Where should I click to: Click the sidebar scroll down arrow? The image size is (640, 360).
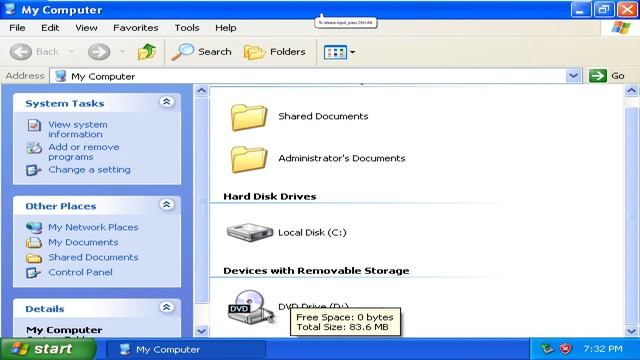pyautogui.click(x=201, y=331)
